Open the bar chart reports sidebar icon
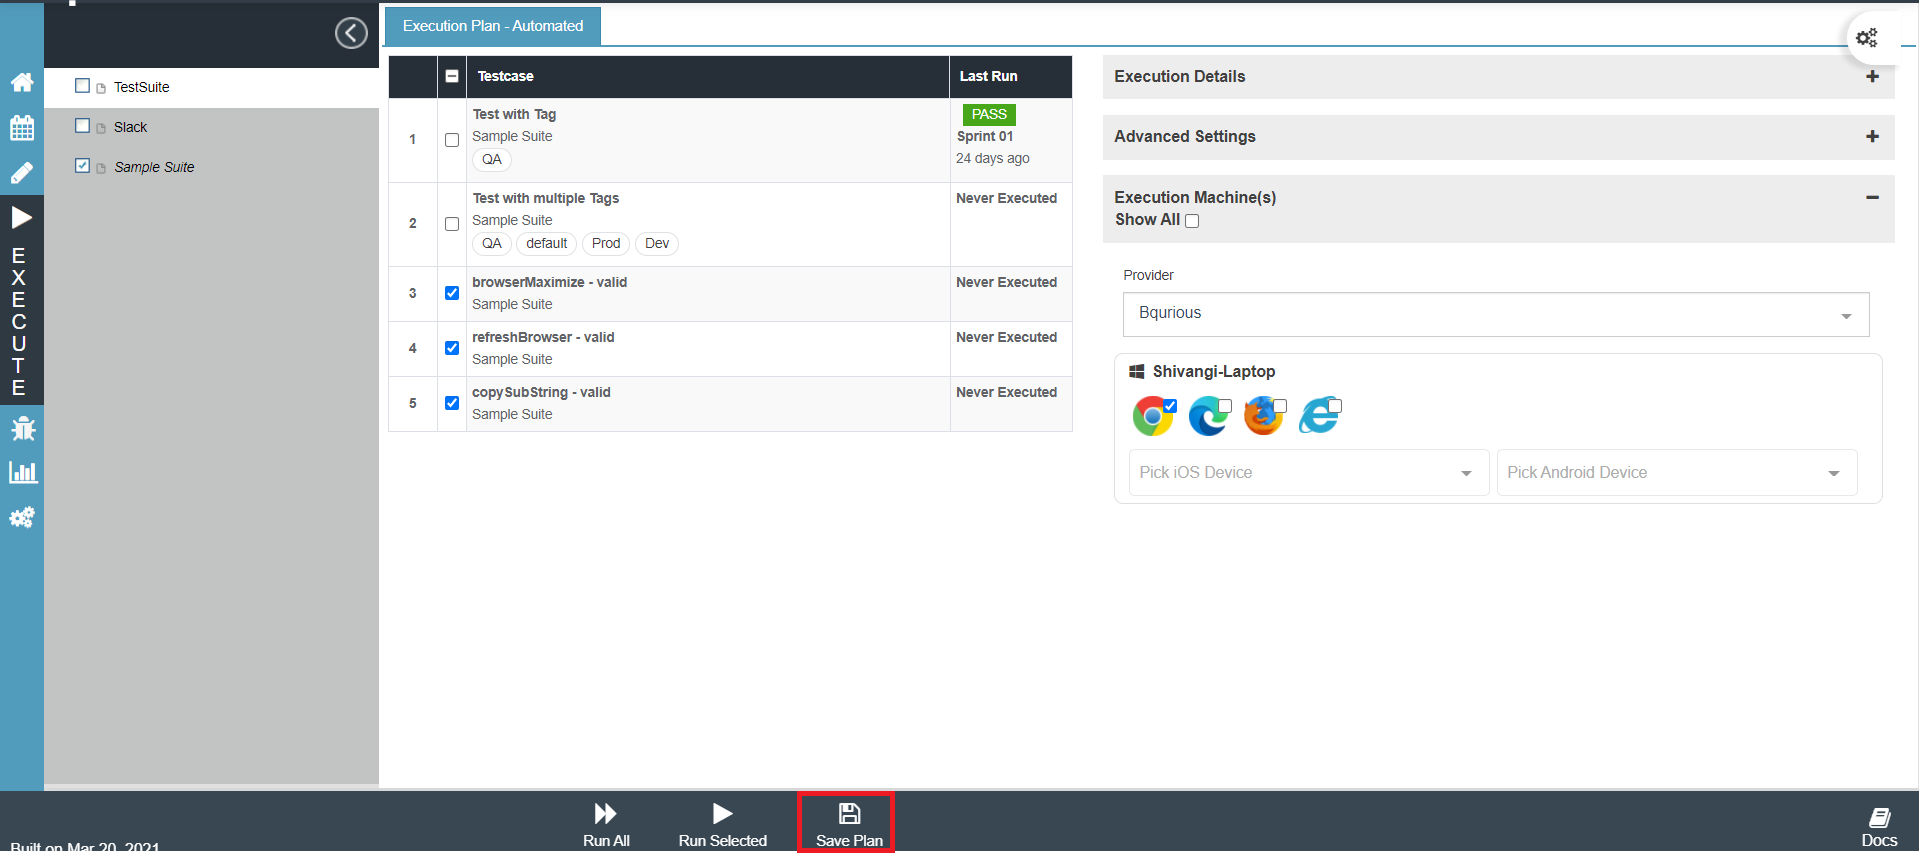The image size is (1919, 854). [22, 473]
